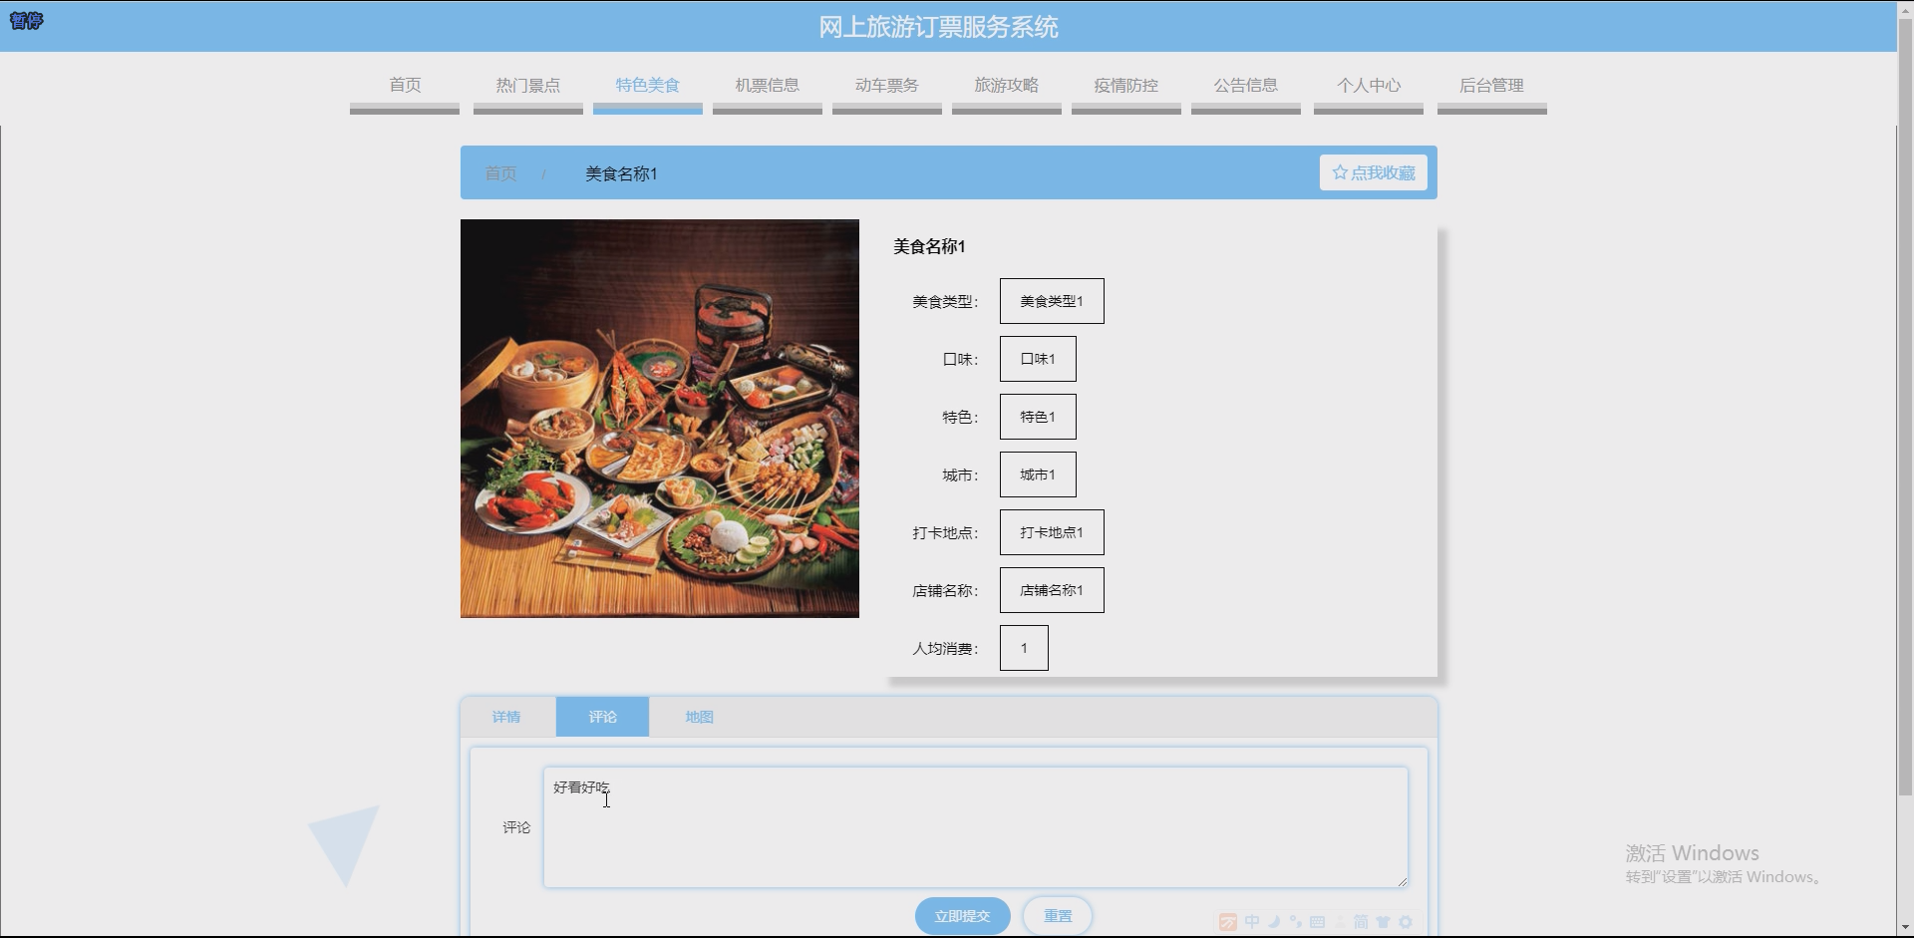Click the 打卡地点1 value box
1914x938 pixels.
pyautogui.click(x=1052, y=533)
